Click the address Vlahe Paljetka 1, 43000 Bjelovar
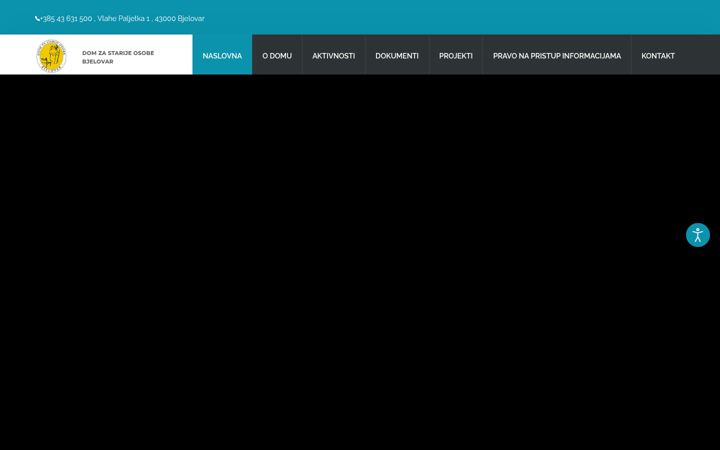The image size is (720, 450). click(x=151, y=19)
